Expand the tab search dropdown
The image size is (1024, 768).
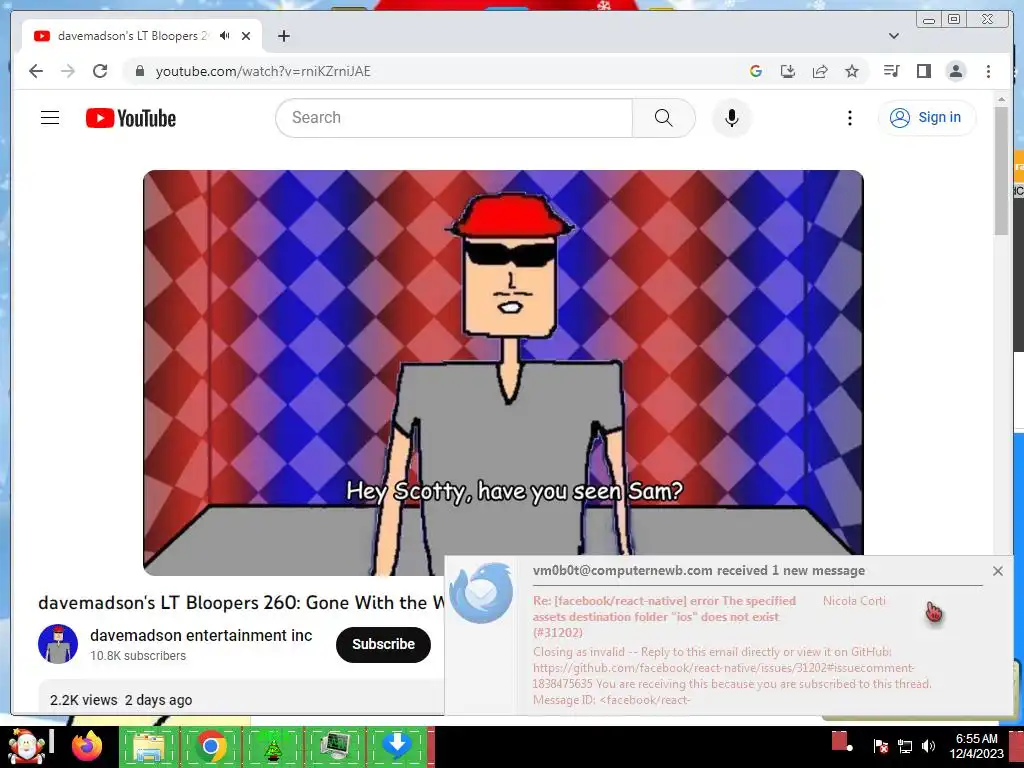(x=893, y=36)
